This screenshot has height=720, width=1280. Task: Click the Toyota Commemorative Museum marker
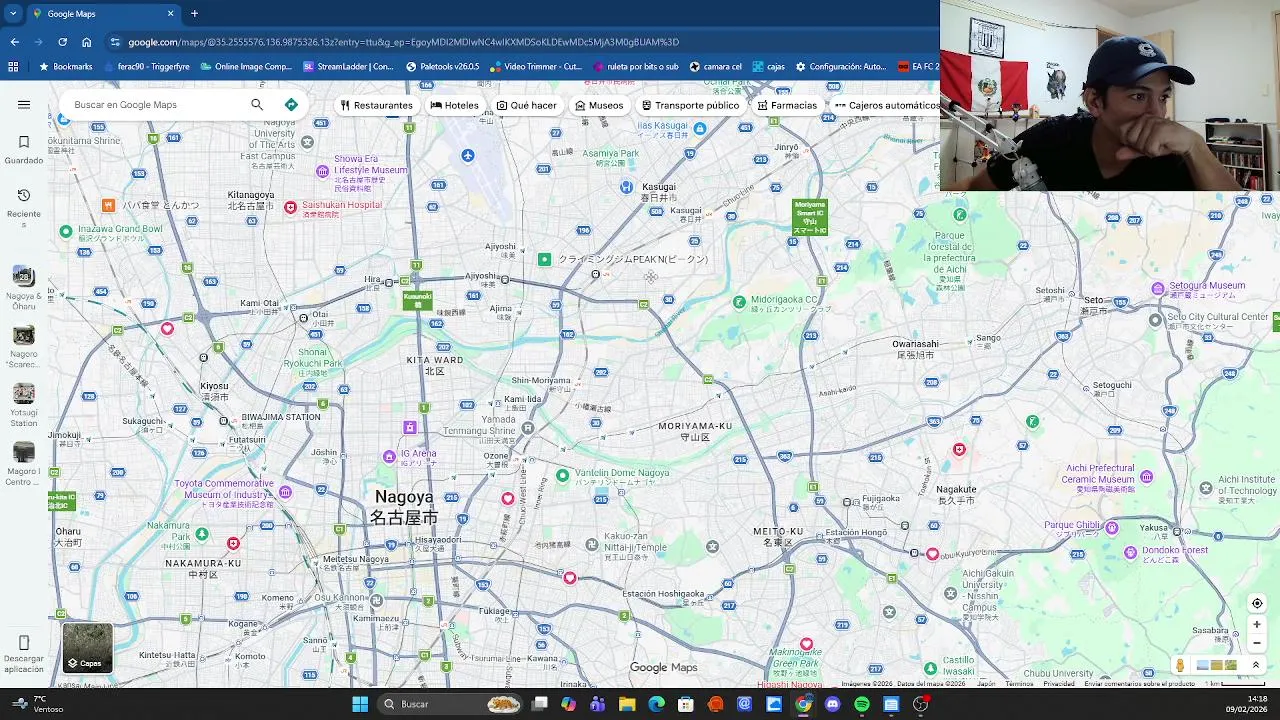(286, 492)
